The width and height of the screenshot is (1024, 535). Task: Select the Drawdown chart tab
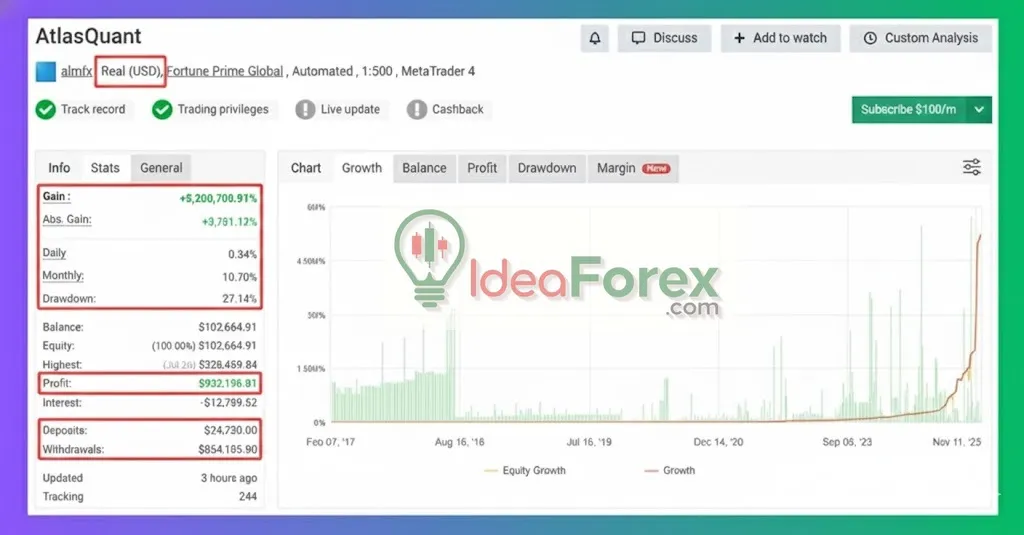547,169
